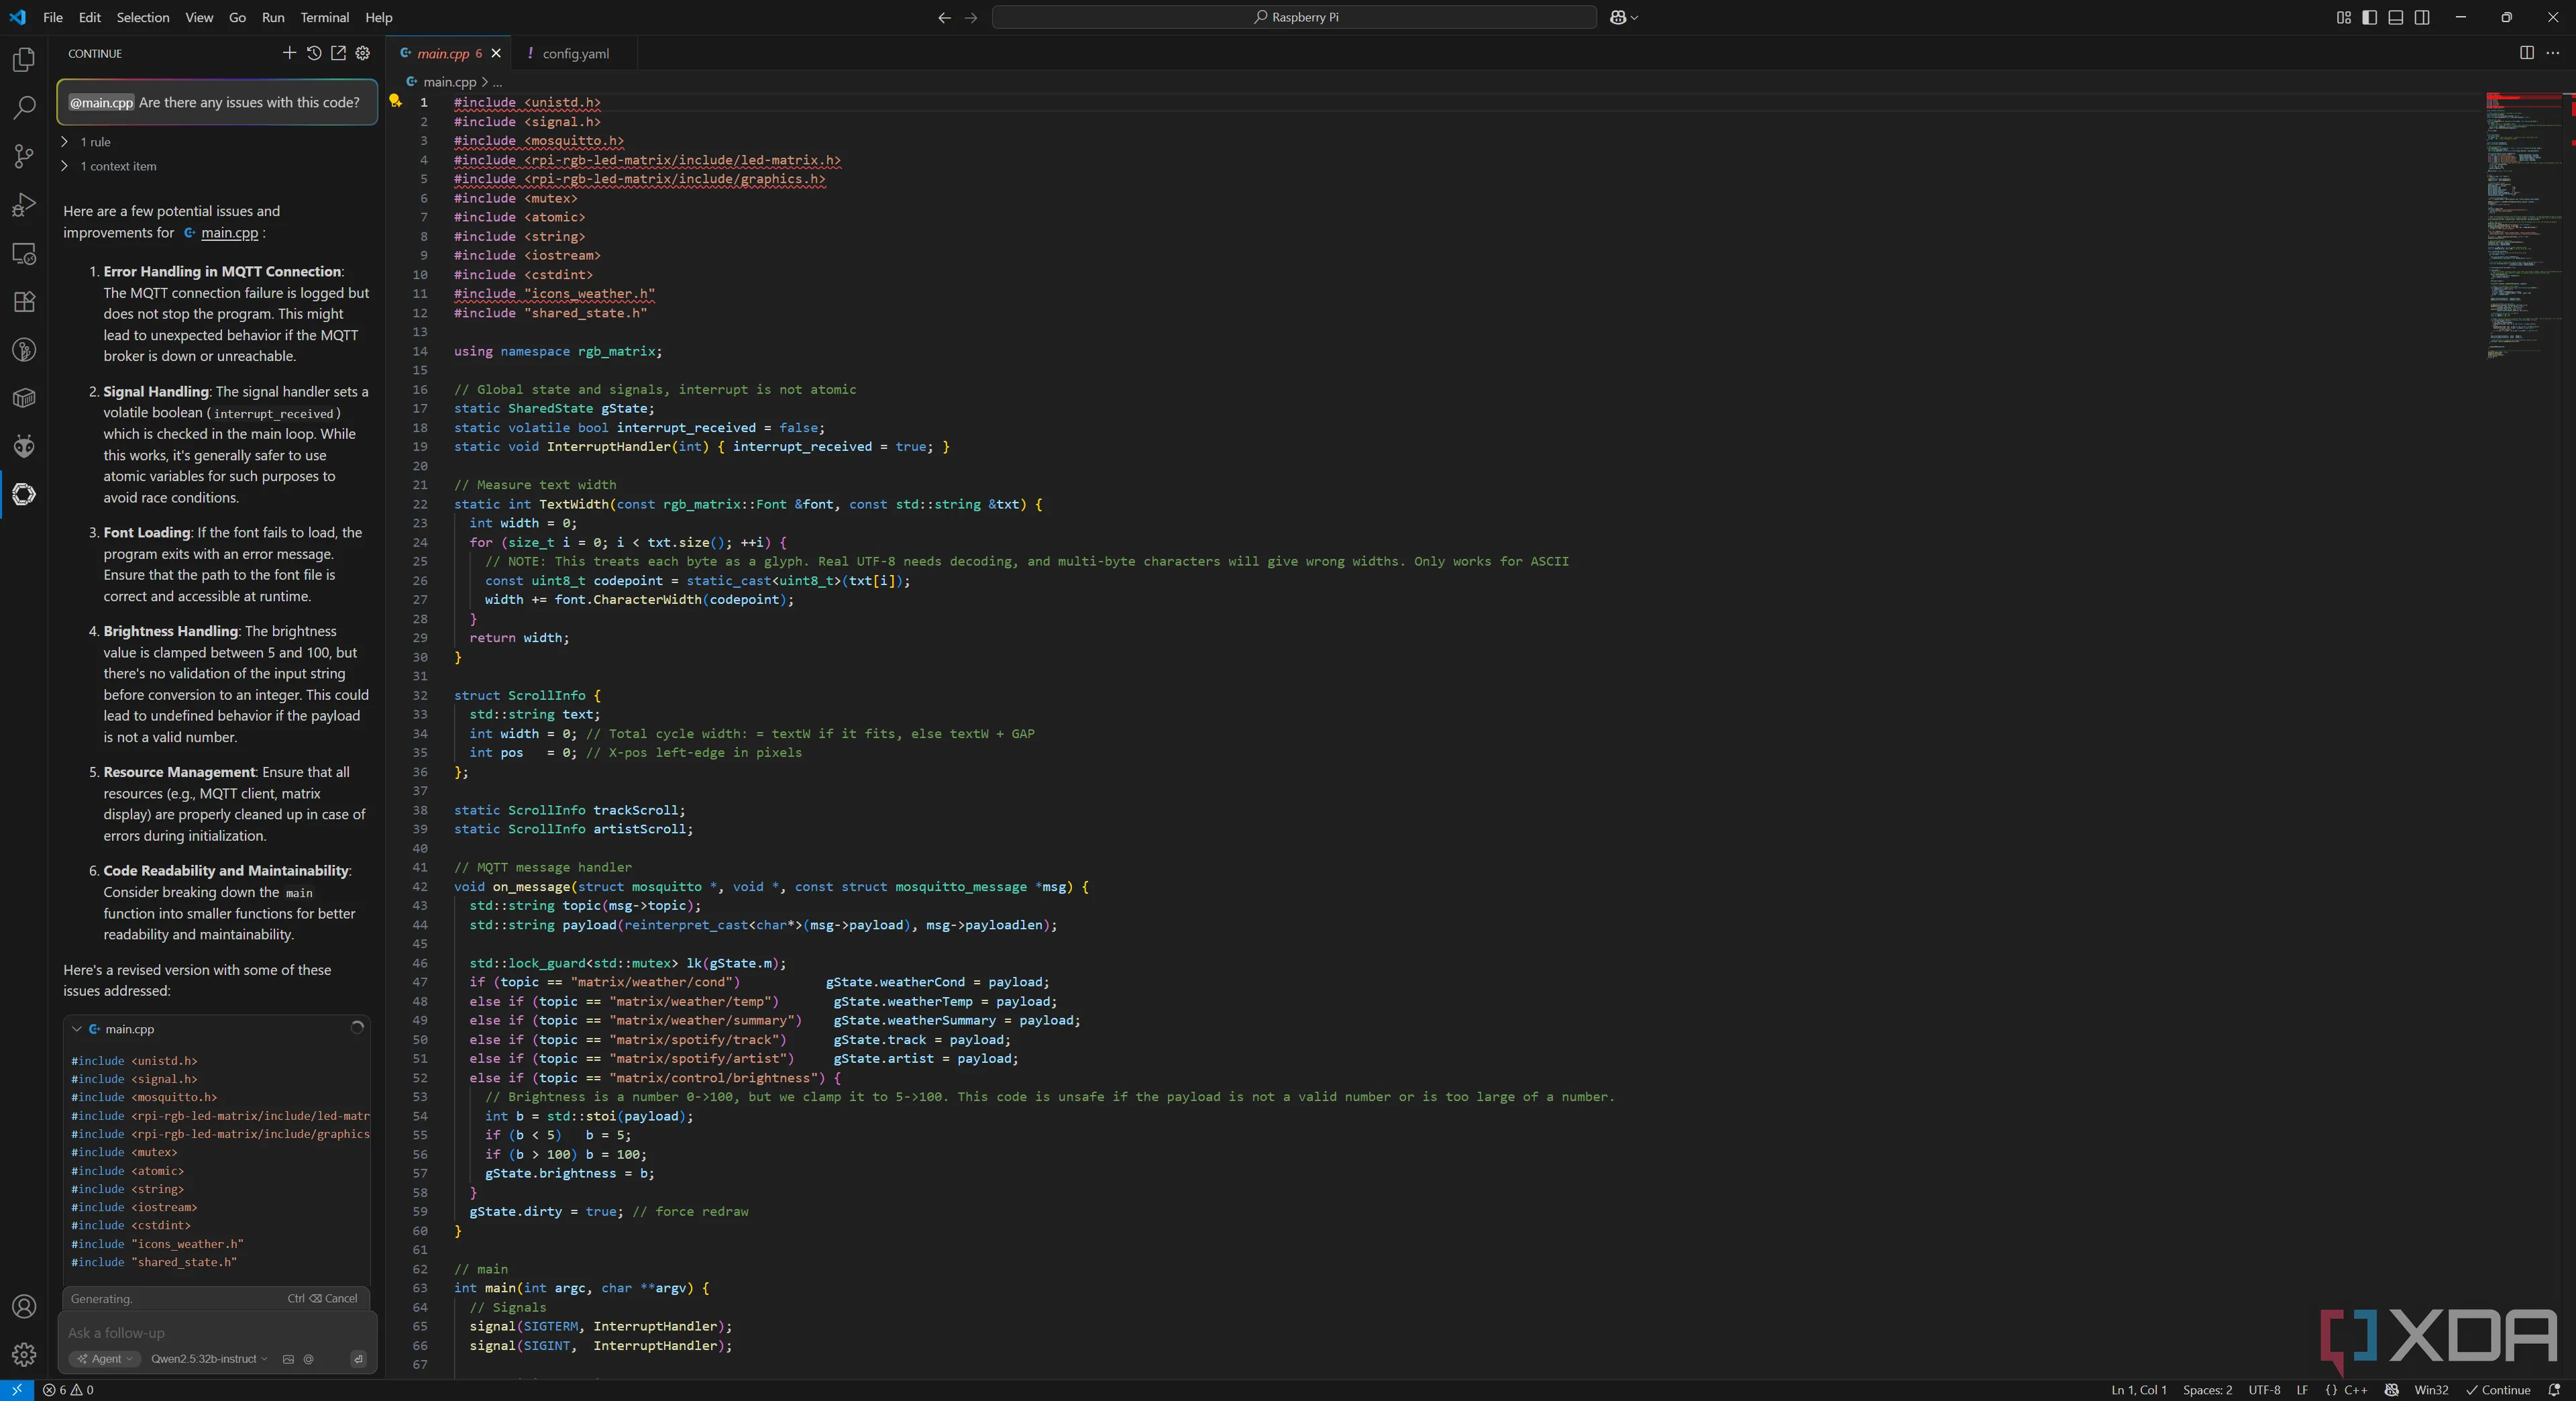Screen dimensions: 2576x1401
Task: Click Win32 configuration in status bar
Action: 2431,1390
